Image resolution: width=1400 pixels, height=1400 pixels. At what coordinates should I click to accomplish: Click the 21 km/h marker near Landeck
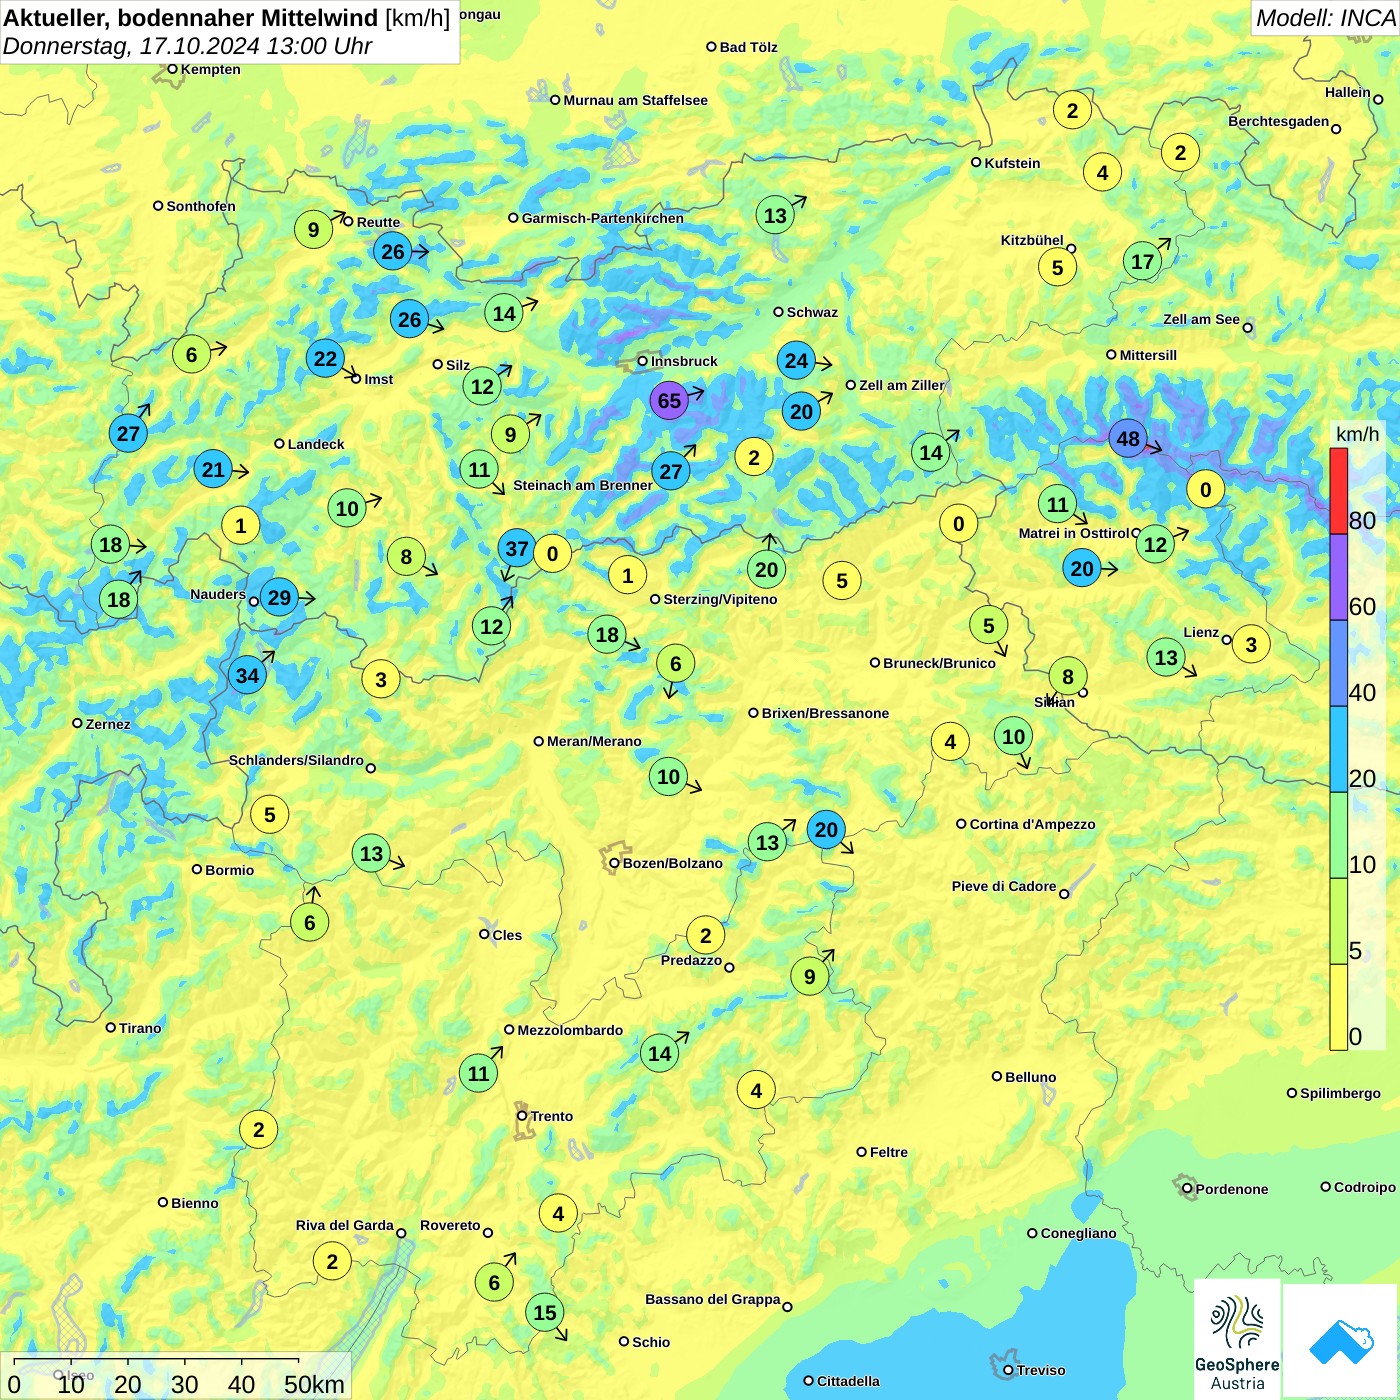pos(213,469)
